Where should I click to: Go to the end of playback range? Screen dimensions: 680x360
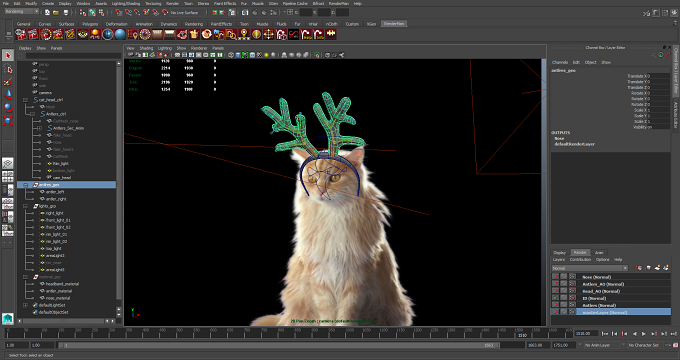point(673,334)
